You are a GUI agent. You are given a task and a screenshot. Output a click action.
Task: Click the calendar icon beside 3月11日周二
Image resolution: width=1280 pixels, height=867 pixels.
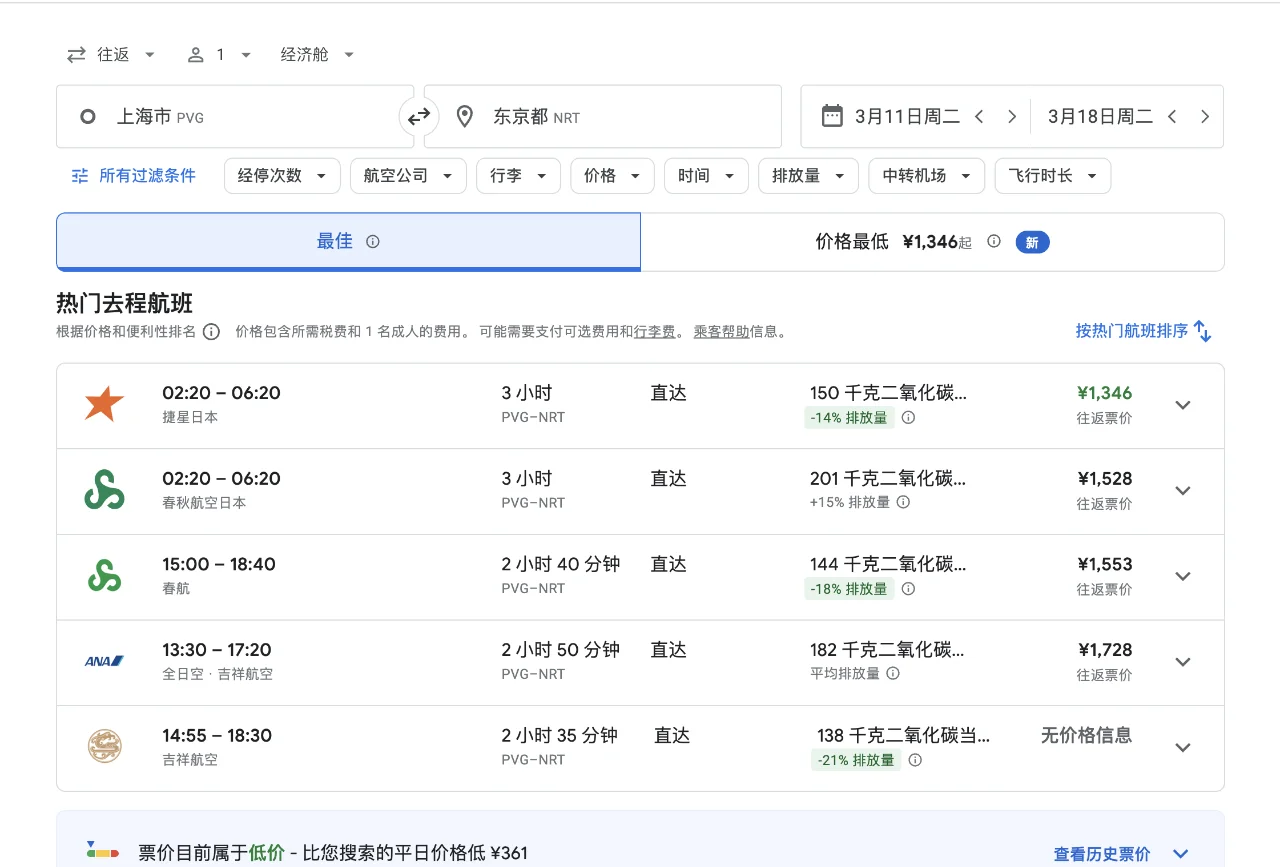tap(831, 116)
